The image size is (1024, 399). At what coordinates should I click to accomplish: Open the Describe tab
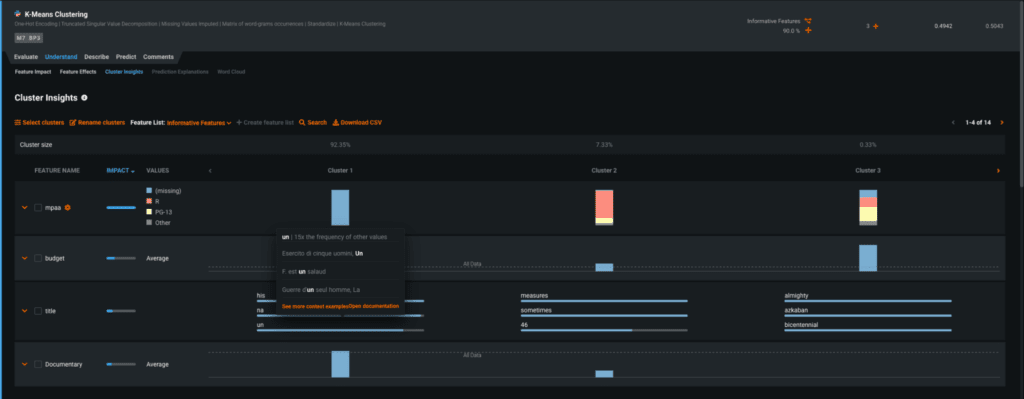97,57
